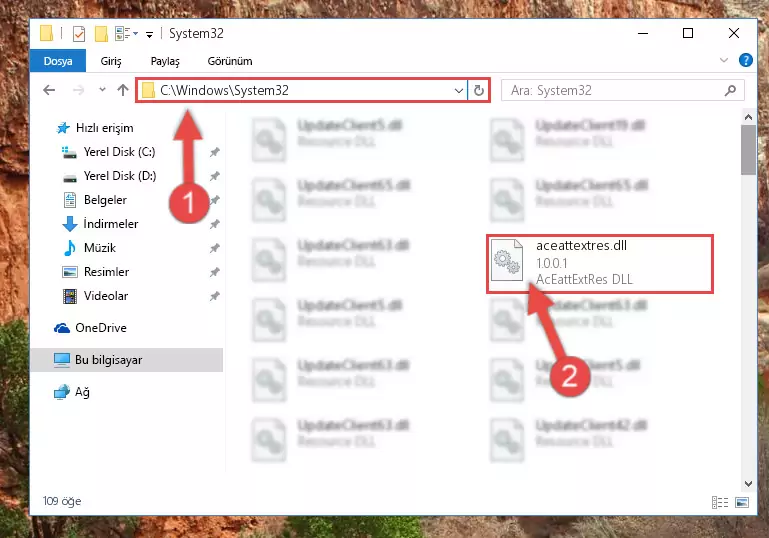Click the New Folder icon in the title bar

(101, 33)
